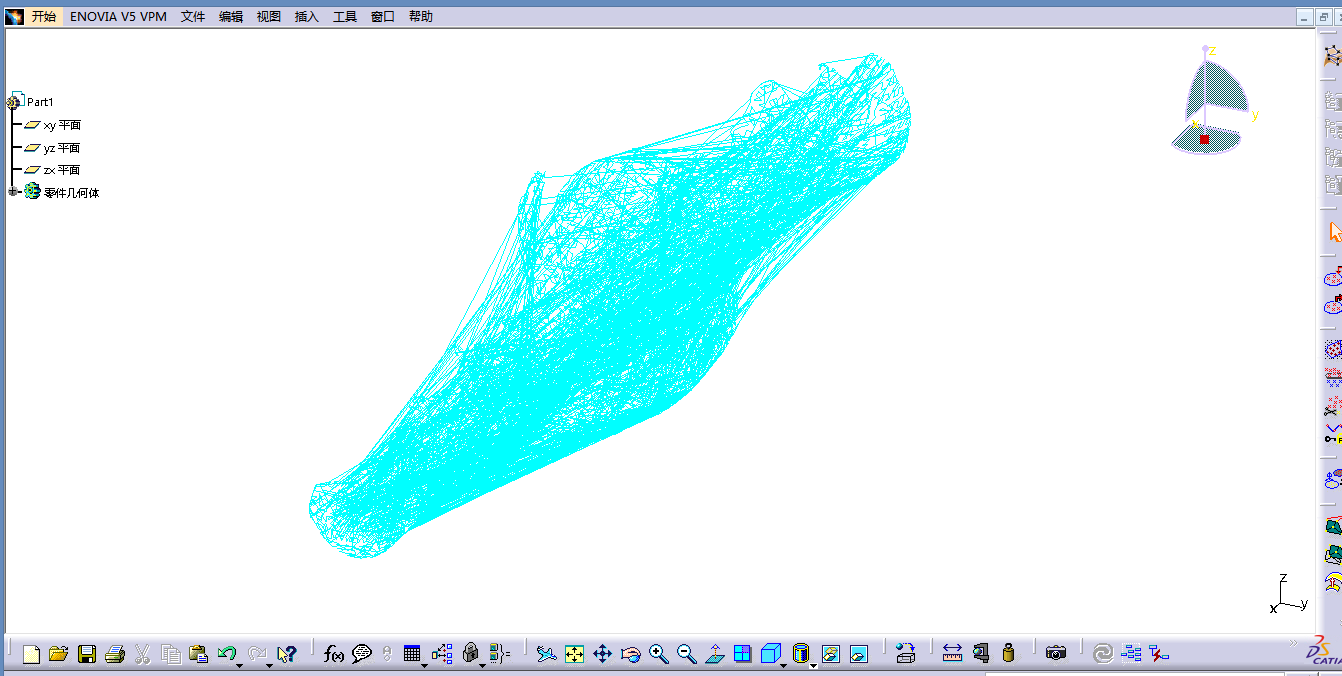
Task: Expand the 零件几何体 tree node
Action: [13, 192]
